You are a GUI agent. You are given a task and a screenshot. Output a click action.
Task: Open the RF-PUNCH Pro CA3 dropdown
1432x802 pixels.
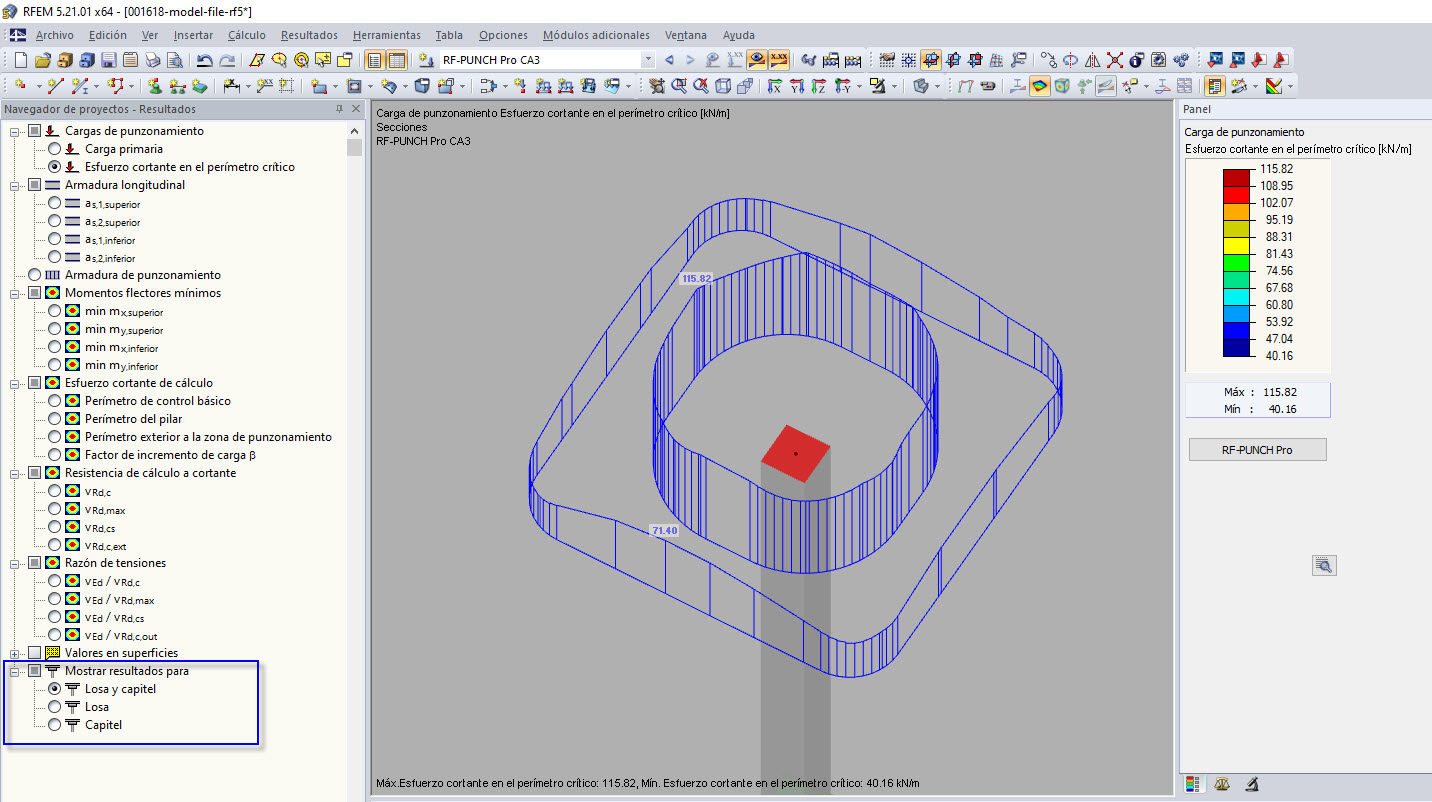(647, 60)
